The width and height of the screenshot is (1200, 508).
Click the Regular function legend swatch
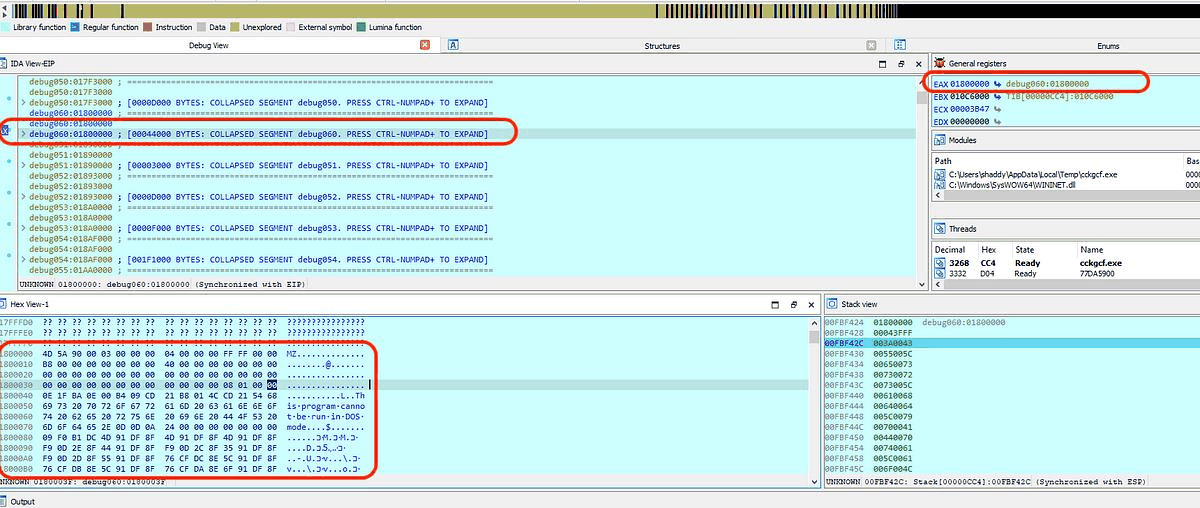(74, 27)
